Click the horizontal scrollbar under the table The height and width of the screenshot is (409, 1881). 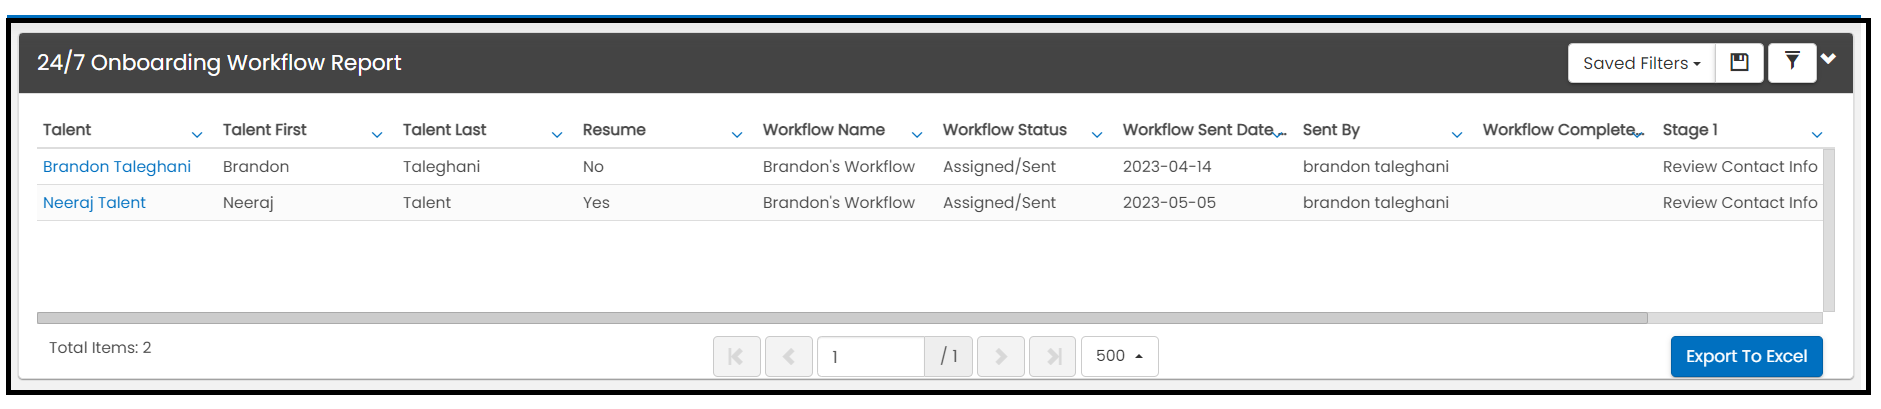pos(840,318)
